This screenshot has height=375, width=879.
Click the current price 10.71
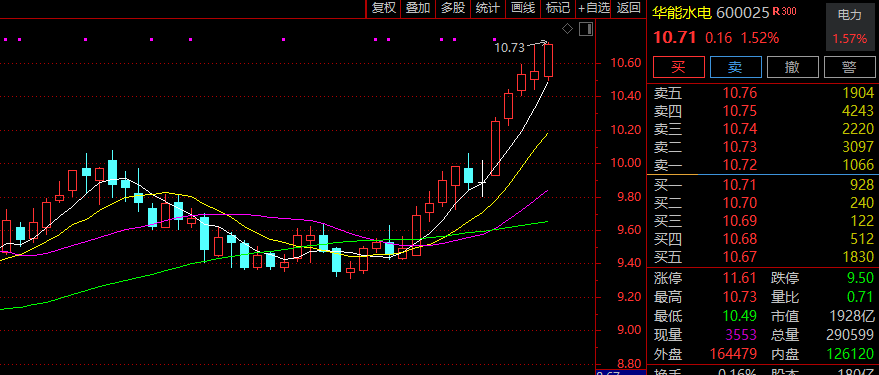pyautogui.click(x=675, y=38)
